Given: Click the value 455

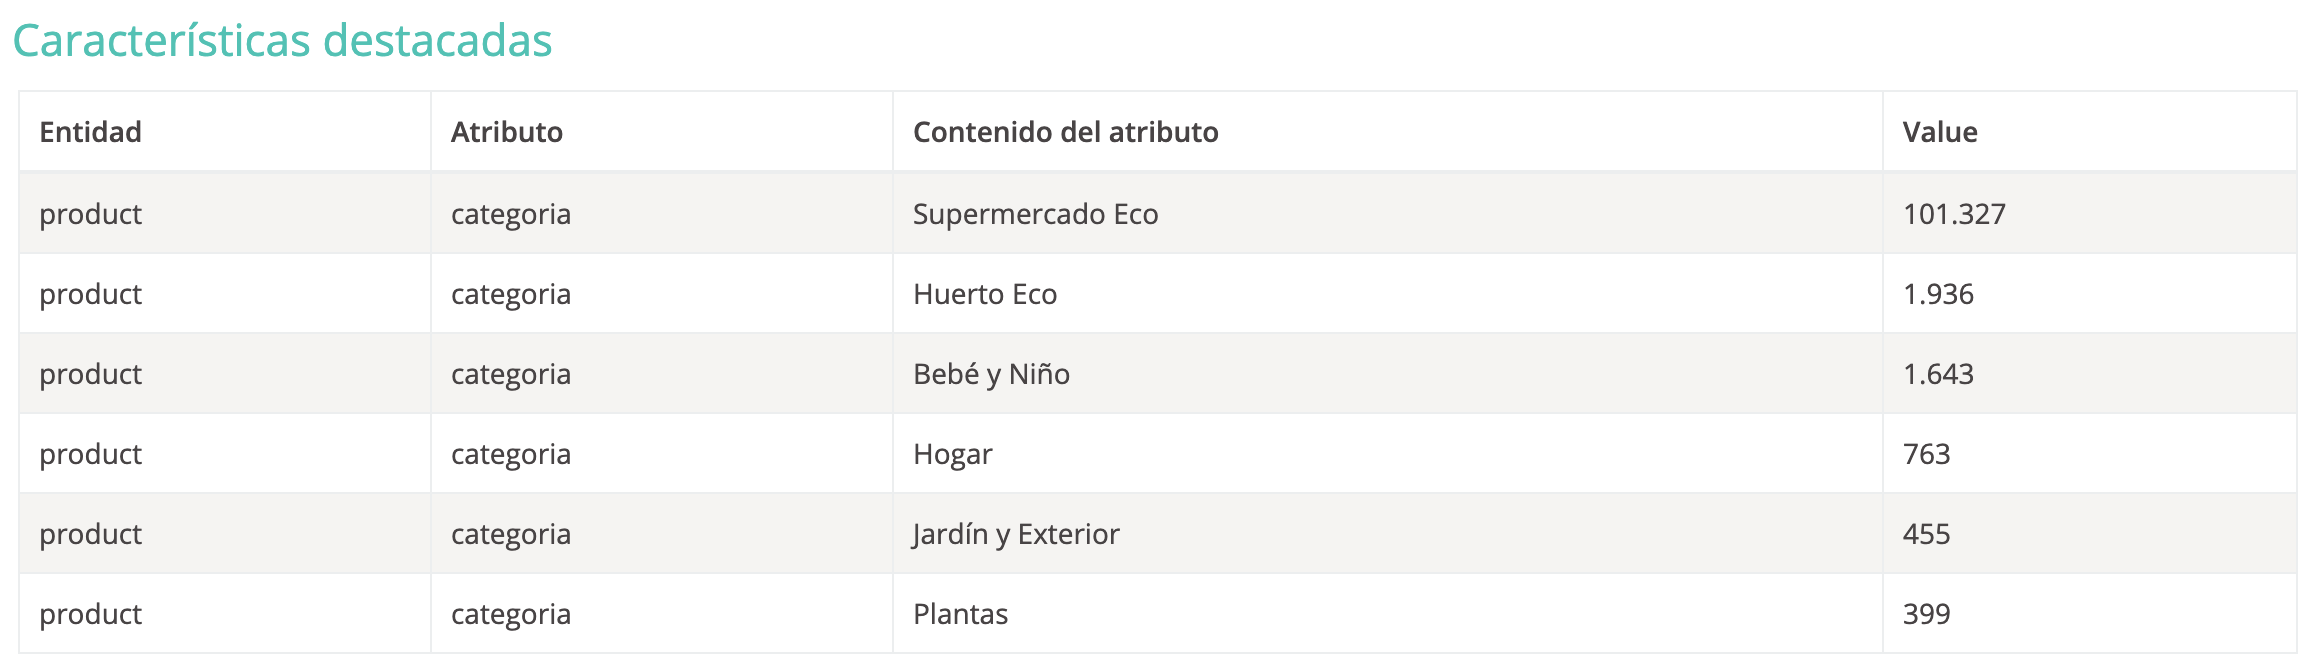Looking at the screenshot, I should click(x=1926, y=534).
